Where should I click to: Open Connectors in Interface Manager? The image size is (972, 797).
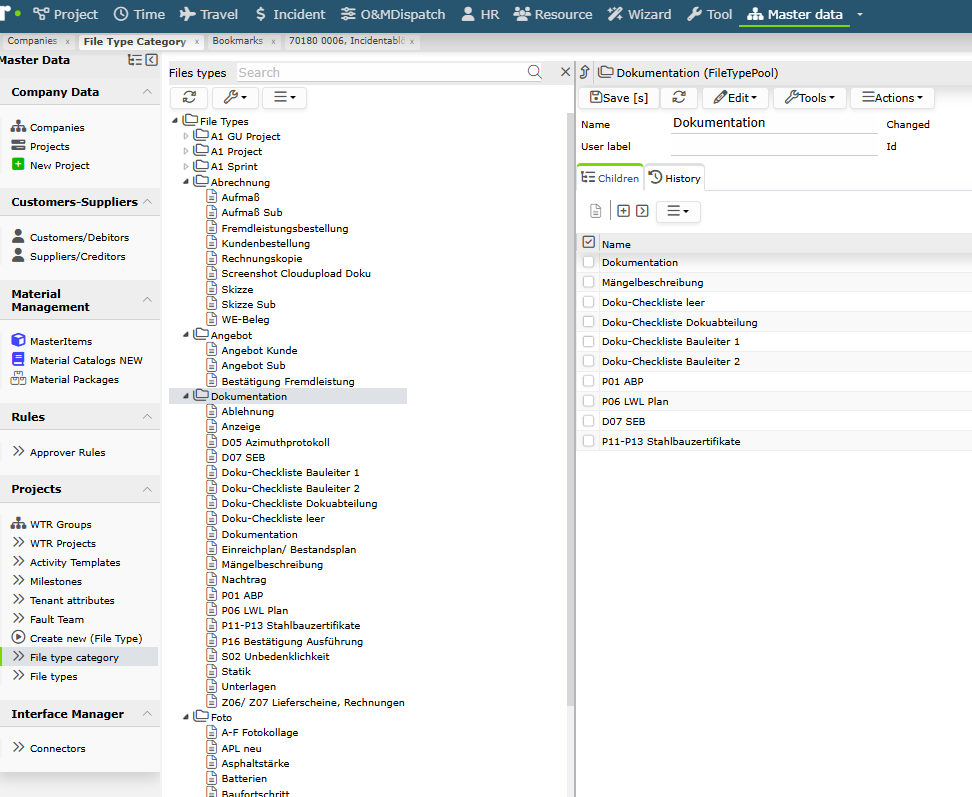point(49,748)
